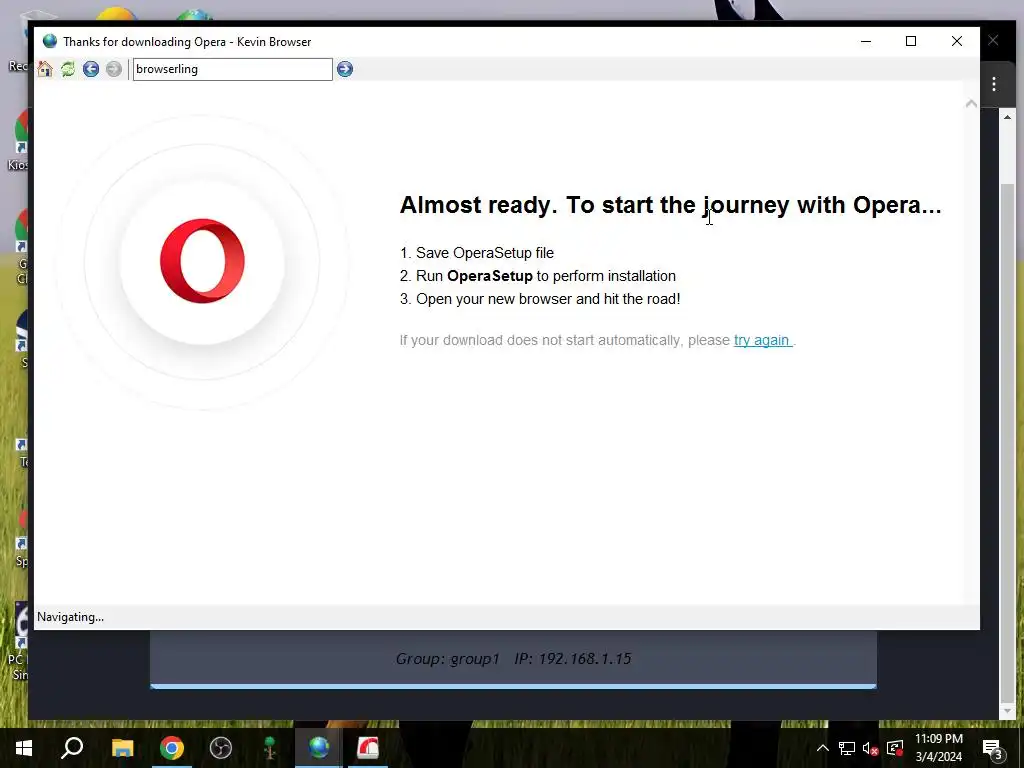Open the three-dot menu in the background window
Viewport: 1024px width, 768px height.
pyautogui.click(x=994, y=84)
